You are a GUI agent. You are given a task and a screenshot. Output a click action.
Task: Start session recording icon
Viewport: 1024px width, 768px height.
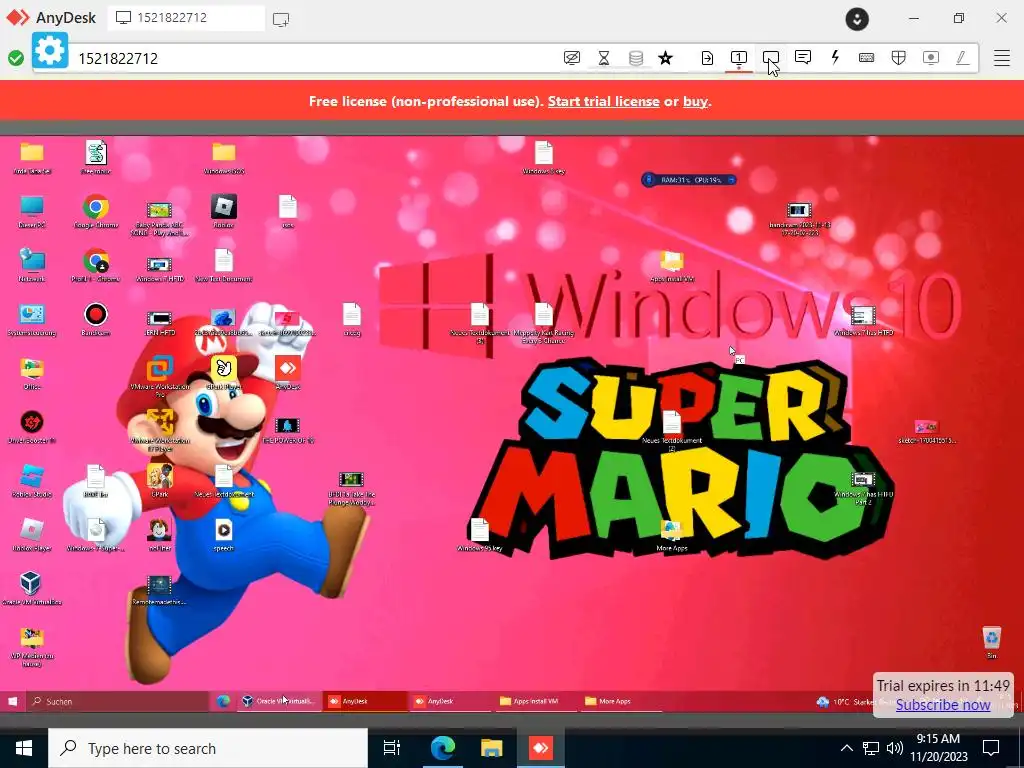click(x=931, y=58)
